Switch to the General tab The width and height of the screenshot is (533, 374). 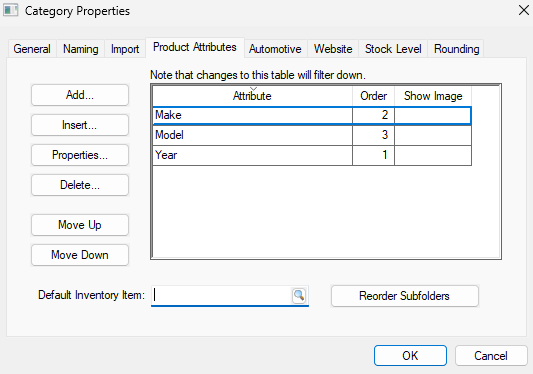coord(32,49)
